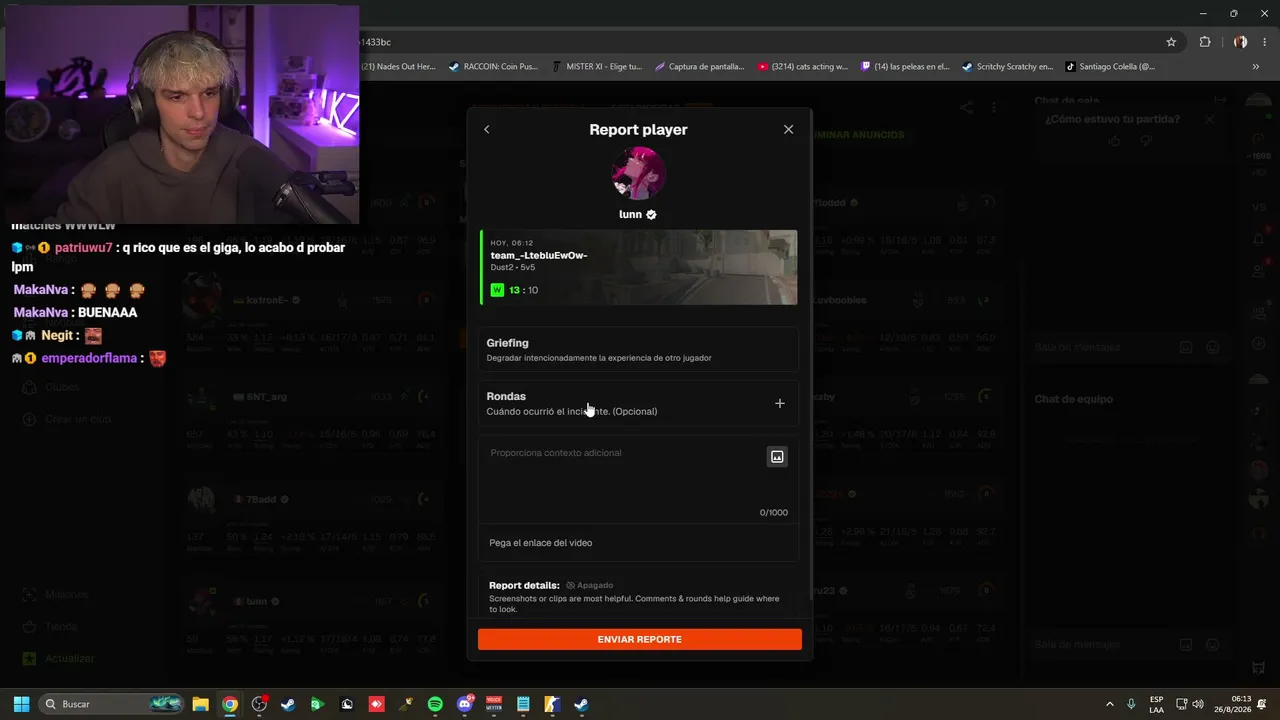This screenshot has height=720, width=1280.
Task: Click the microphone tray icon
Action: click(1131, 704)
